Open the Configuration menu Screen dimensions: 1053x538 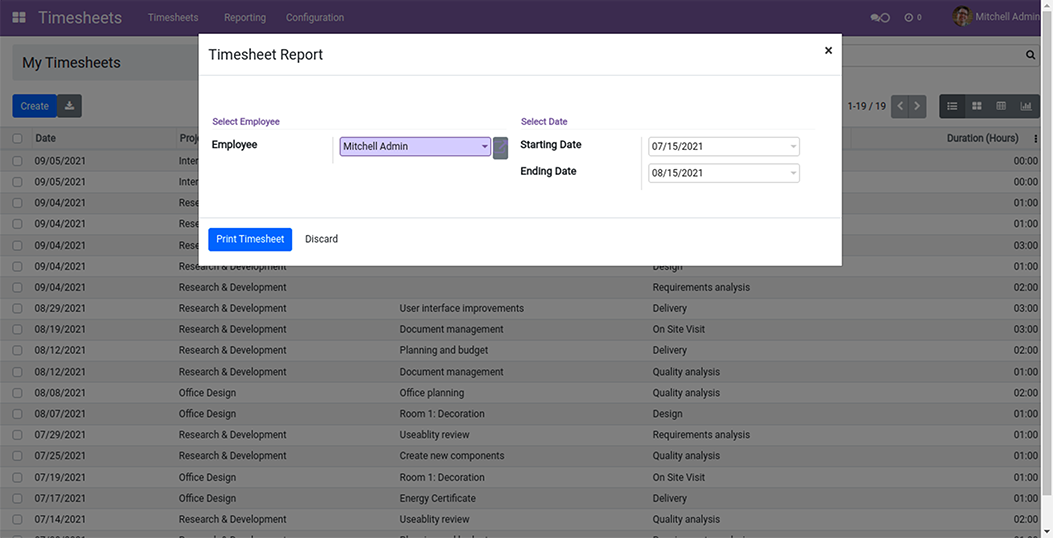(315, 17)
